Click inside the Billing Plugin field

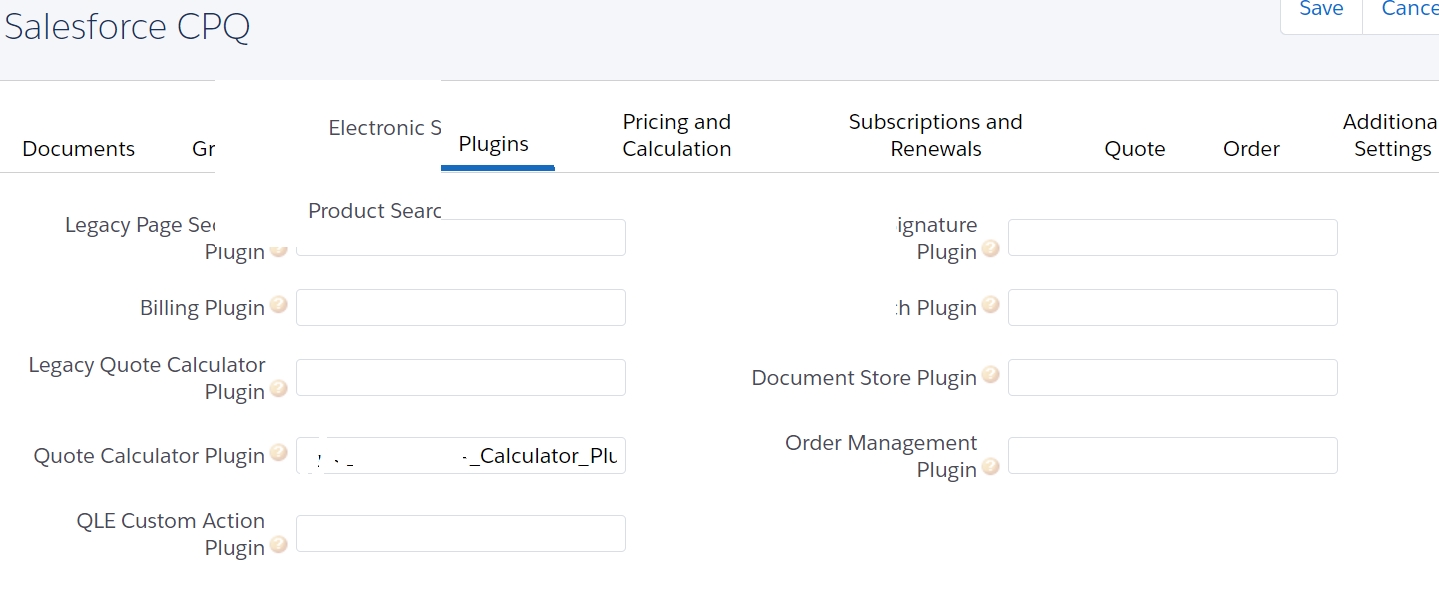[460, 307]
